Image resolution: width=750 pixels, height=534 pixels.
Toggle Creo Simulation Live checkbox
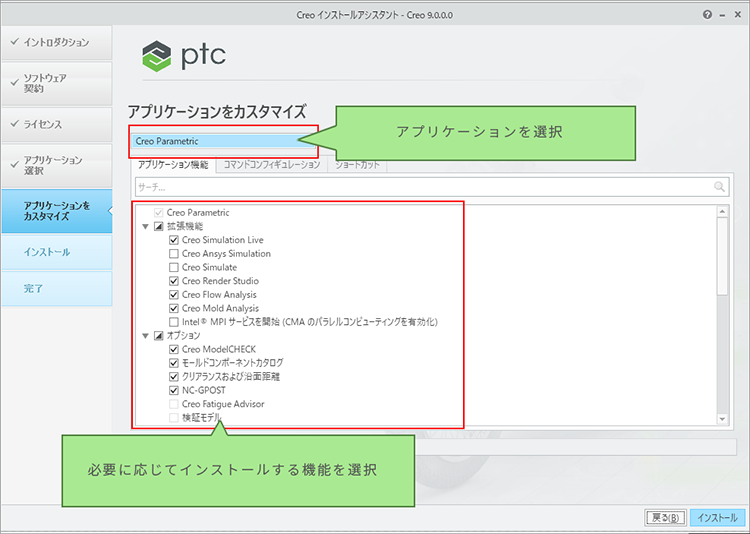(174, 240)
